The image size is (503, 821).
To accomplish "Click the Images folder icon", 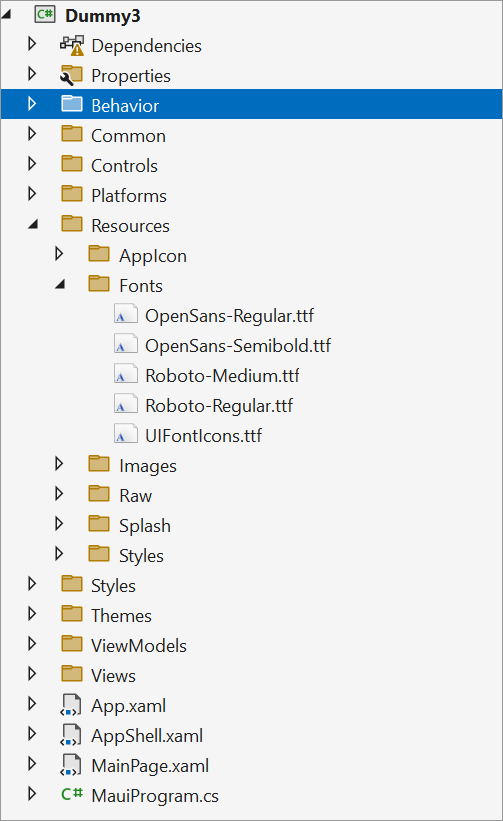I will [x=99, y=464].
